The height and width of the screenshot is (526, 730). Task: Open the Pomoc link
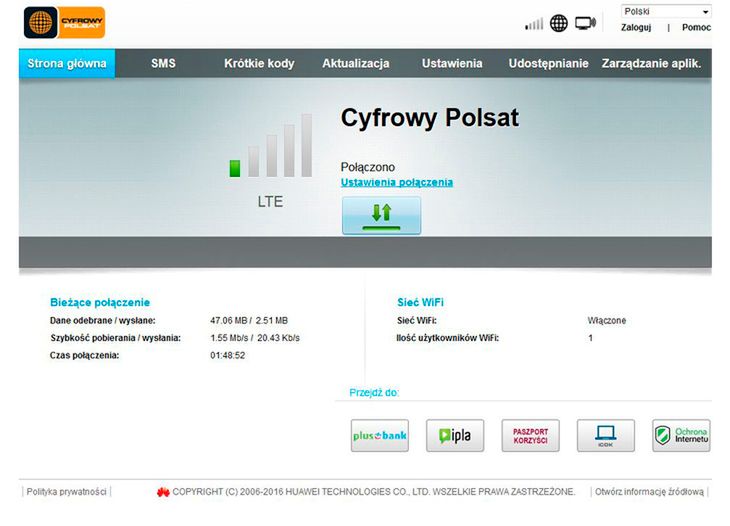pyautogui.click(x=696, y=27)
